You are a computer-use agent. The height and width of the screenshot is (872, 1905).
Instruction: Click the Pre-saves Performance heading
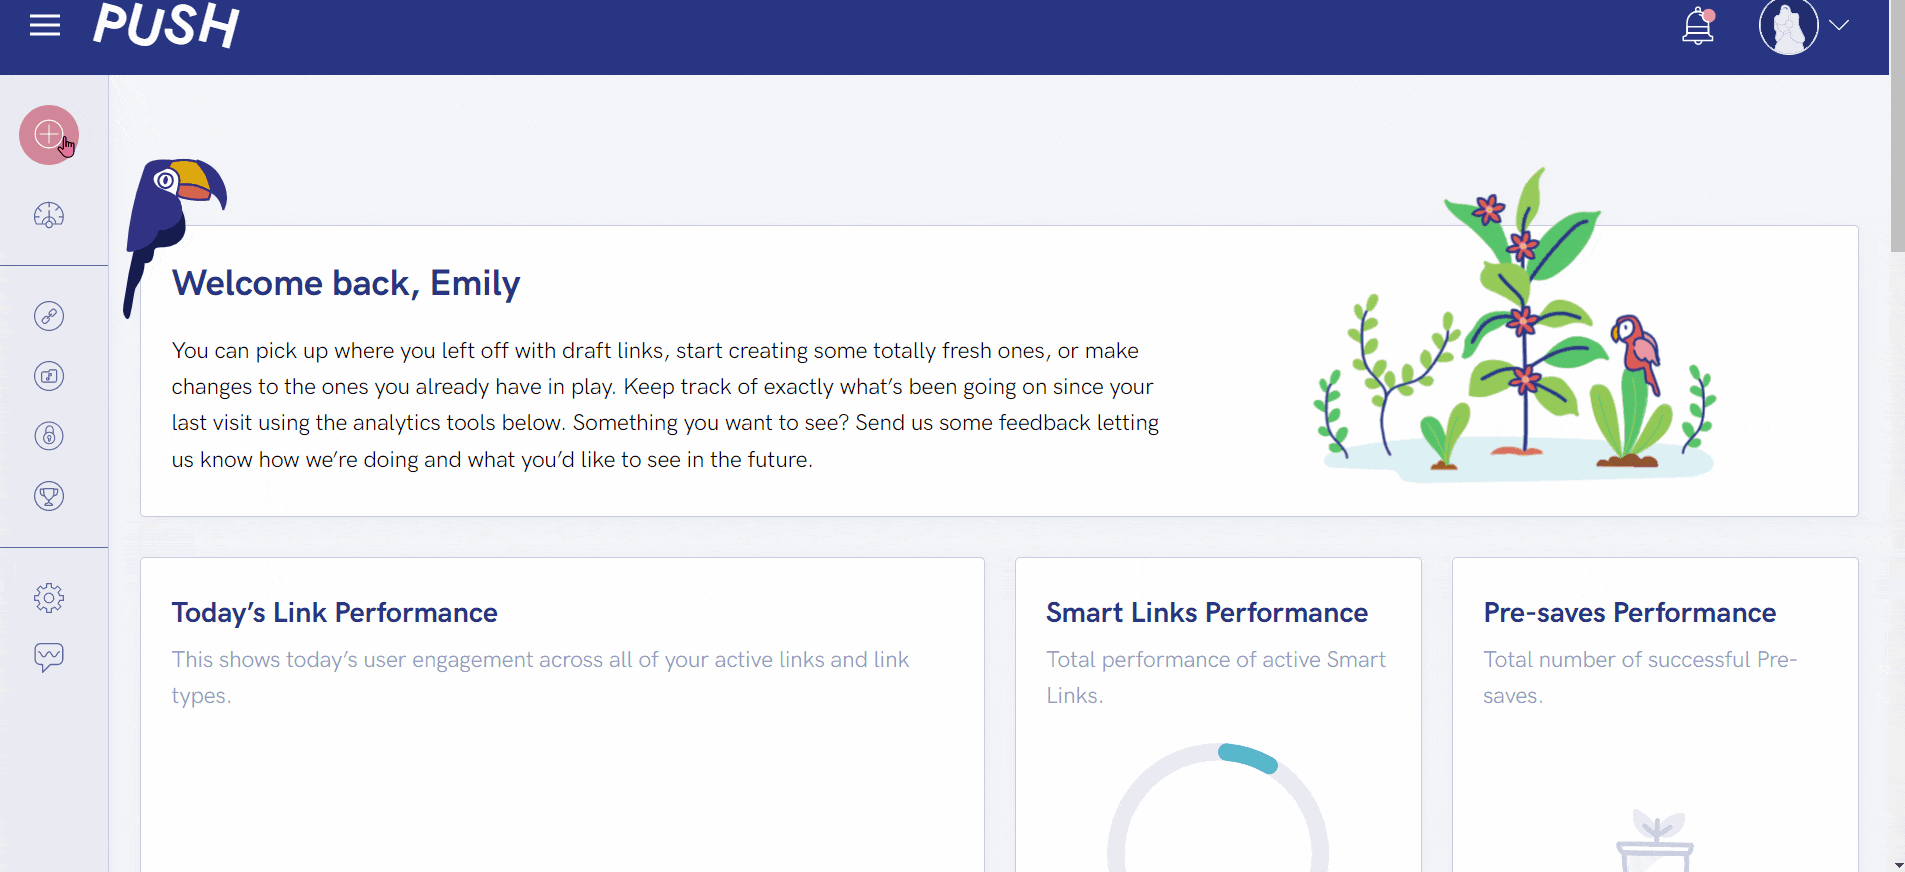pyautogui.click(x=1630, y=612)
